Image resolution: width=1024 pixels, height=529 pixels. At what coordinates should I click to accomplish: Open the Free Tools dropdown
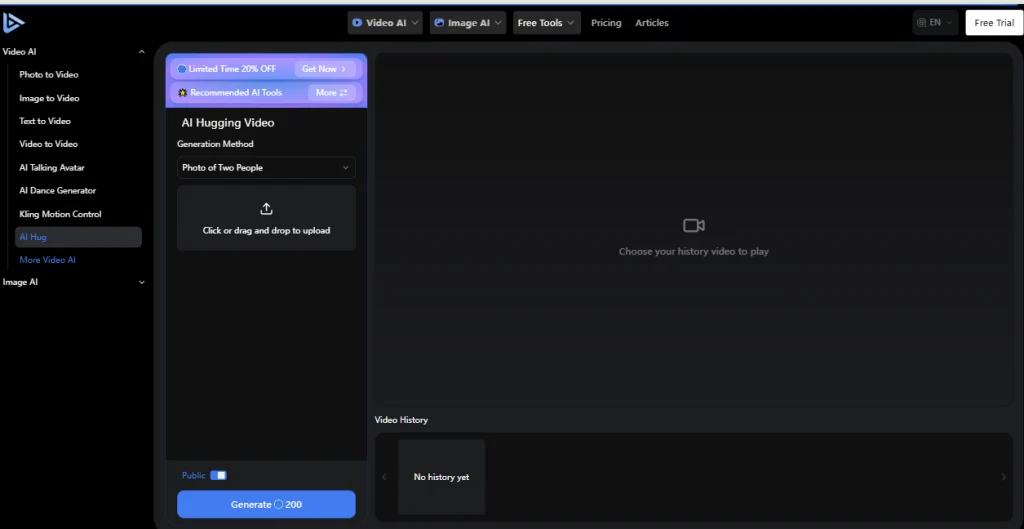[x=546, y=23]
